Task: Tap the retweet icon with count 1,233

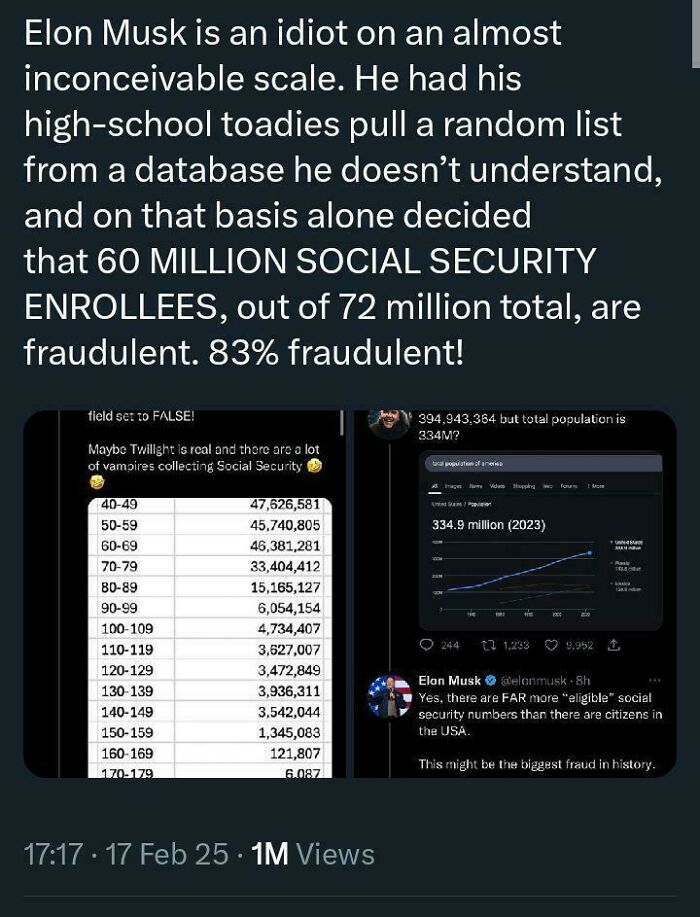Action: [x=490, y=645]
